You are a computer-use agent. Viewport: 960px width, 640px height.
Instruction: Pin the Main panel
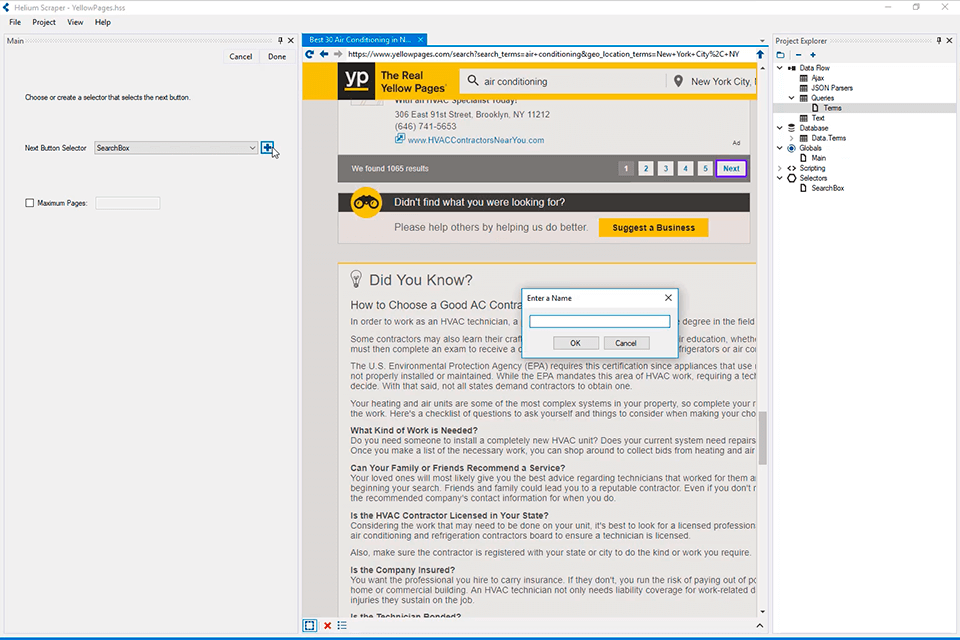click(x=280, y=40)
